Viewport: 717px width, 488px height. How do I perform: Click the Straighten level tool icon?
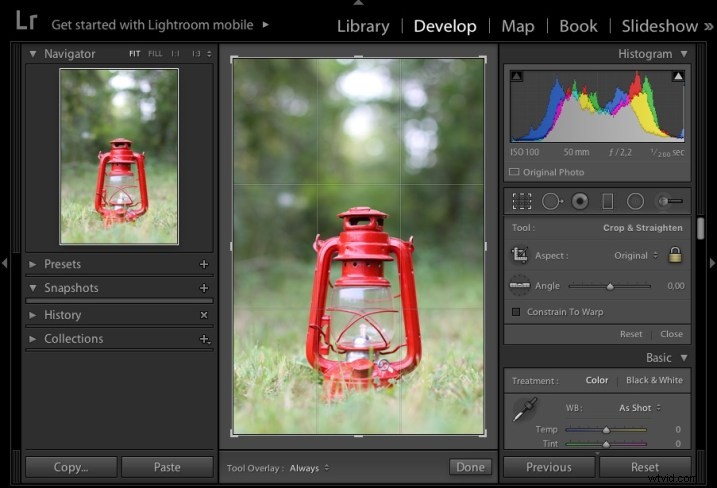pos(519,285)
